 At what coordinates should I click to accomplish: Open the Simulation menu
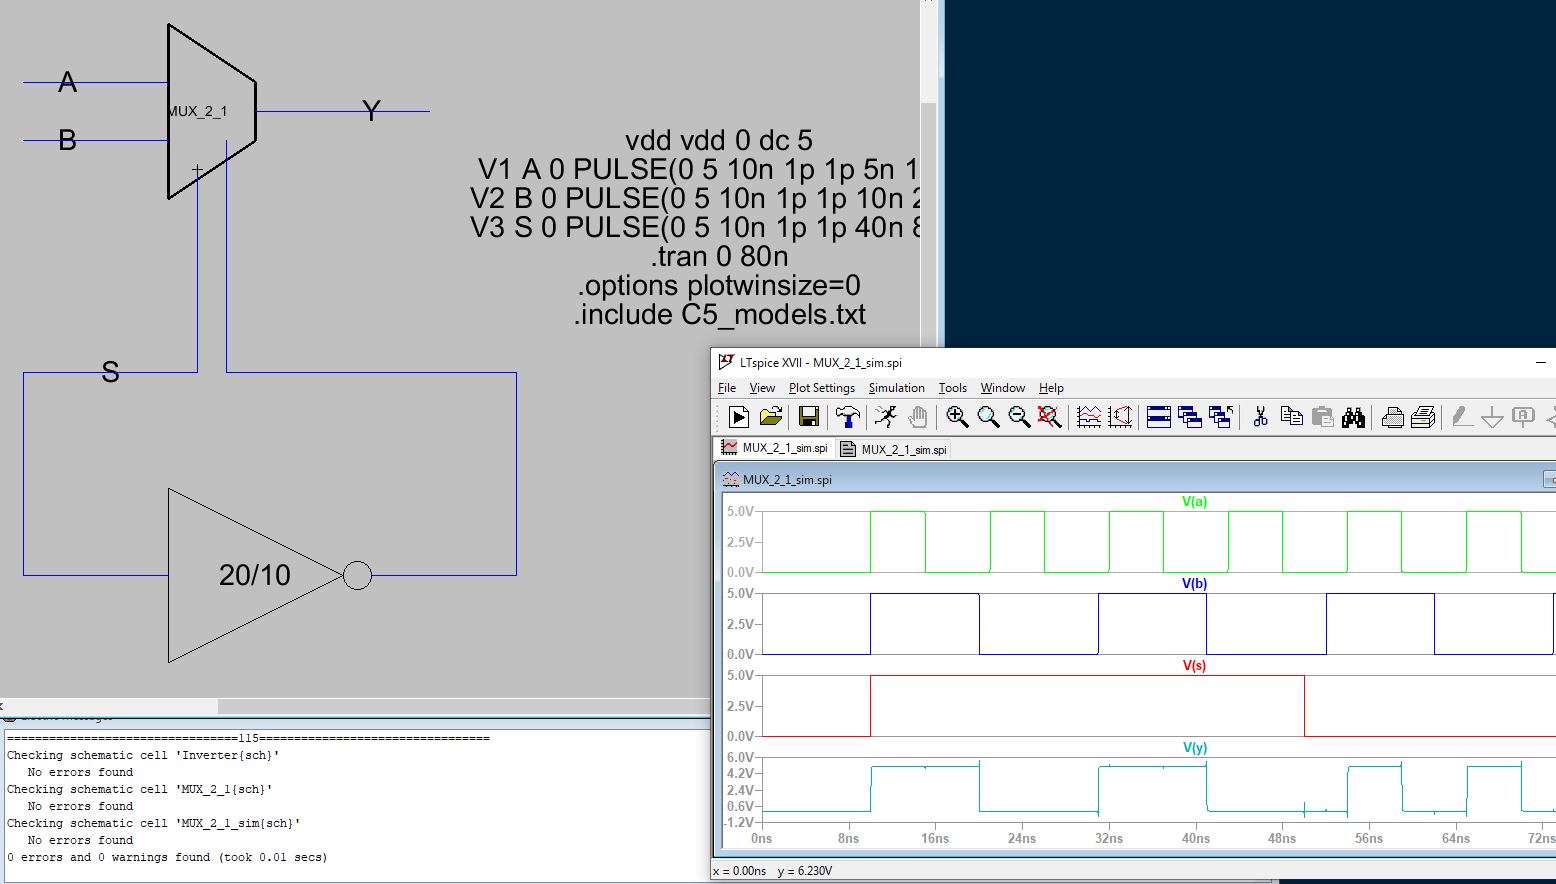point(896,388)
